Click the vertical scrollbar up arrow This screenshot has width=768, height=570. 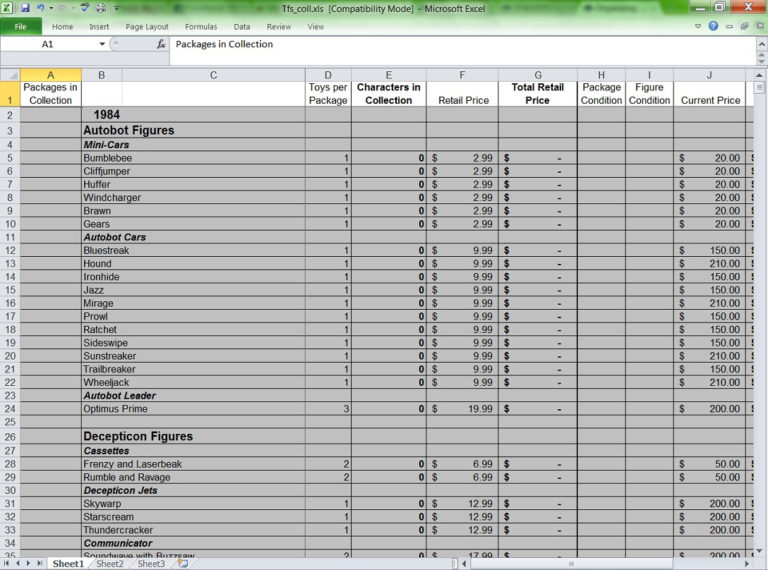759,75
